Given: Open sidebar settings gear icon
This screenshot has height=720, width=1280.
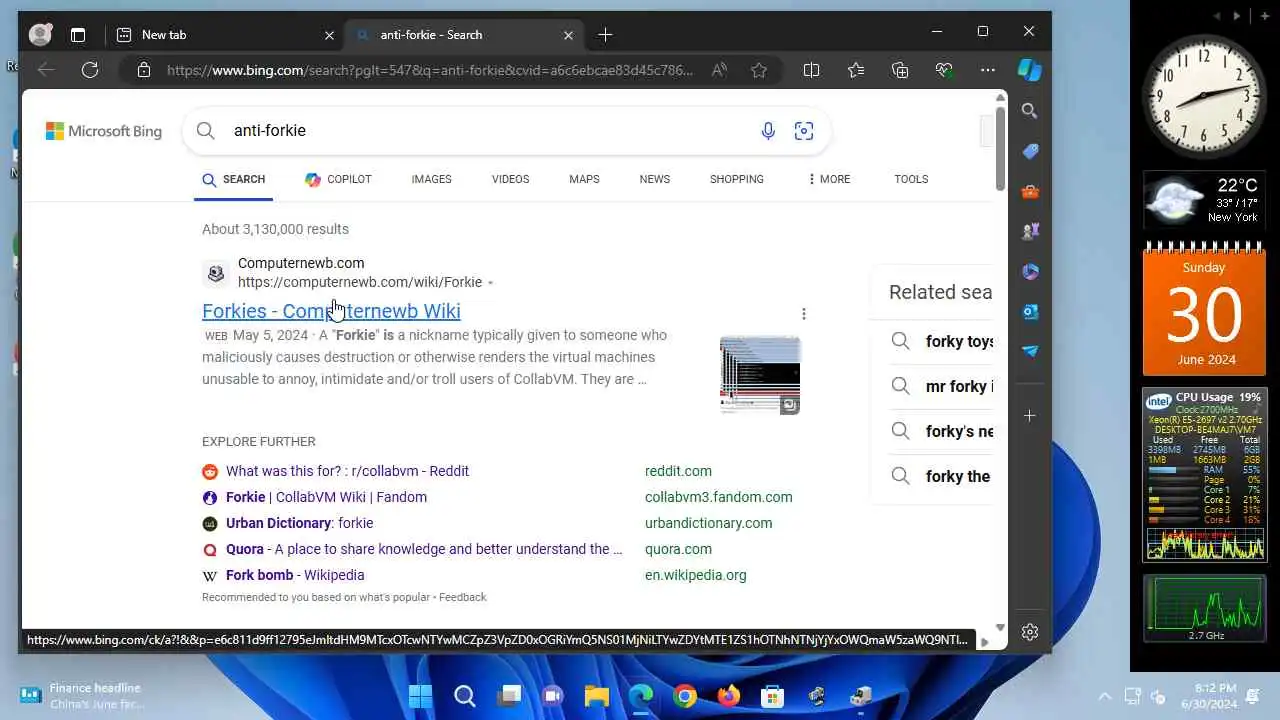Looking at the screenshot, I should pyautogui.click(x=1030, y=632).
